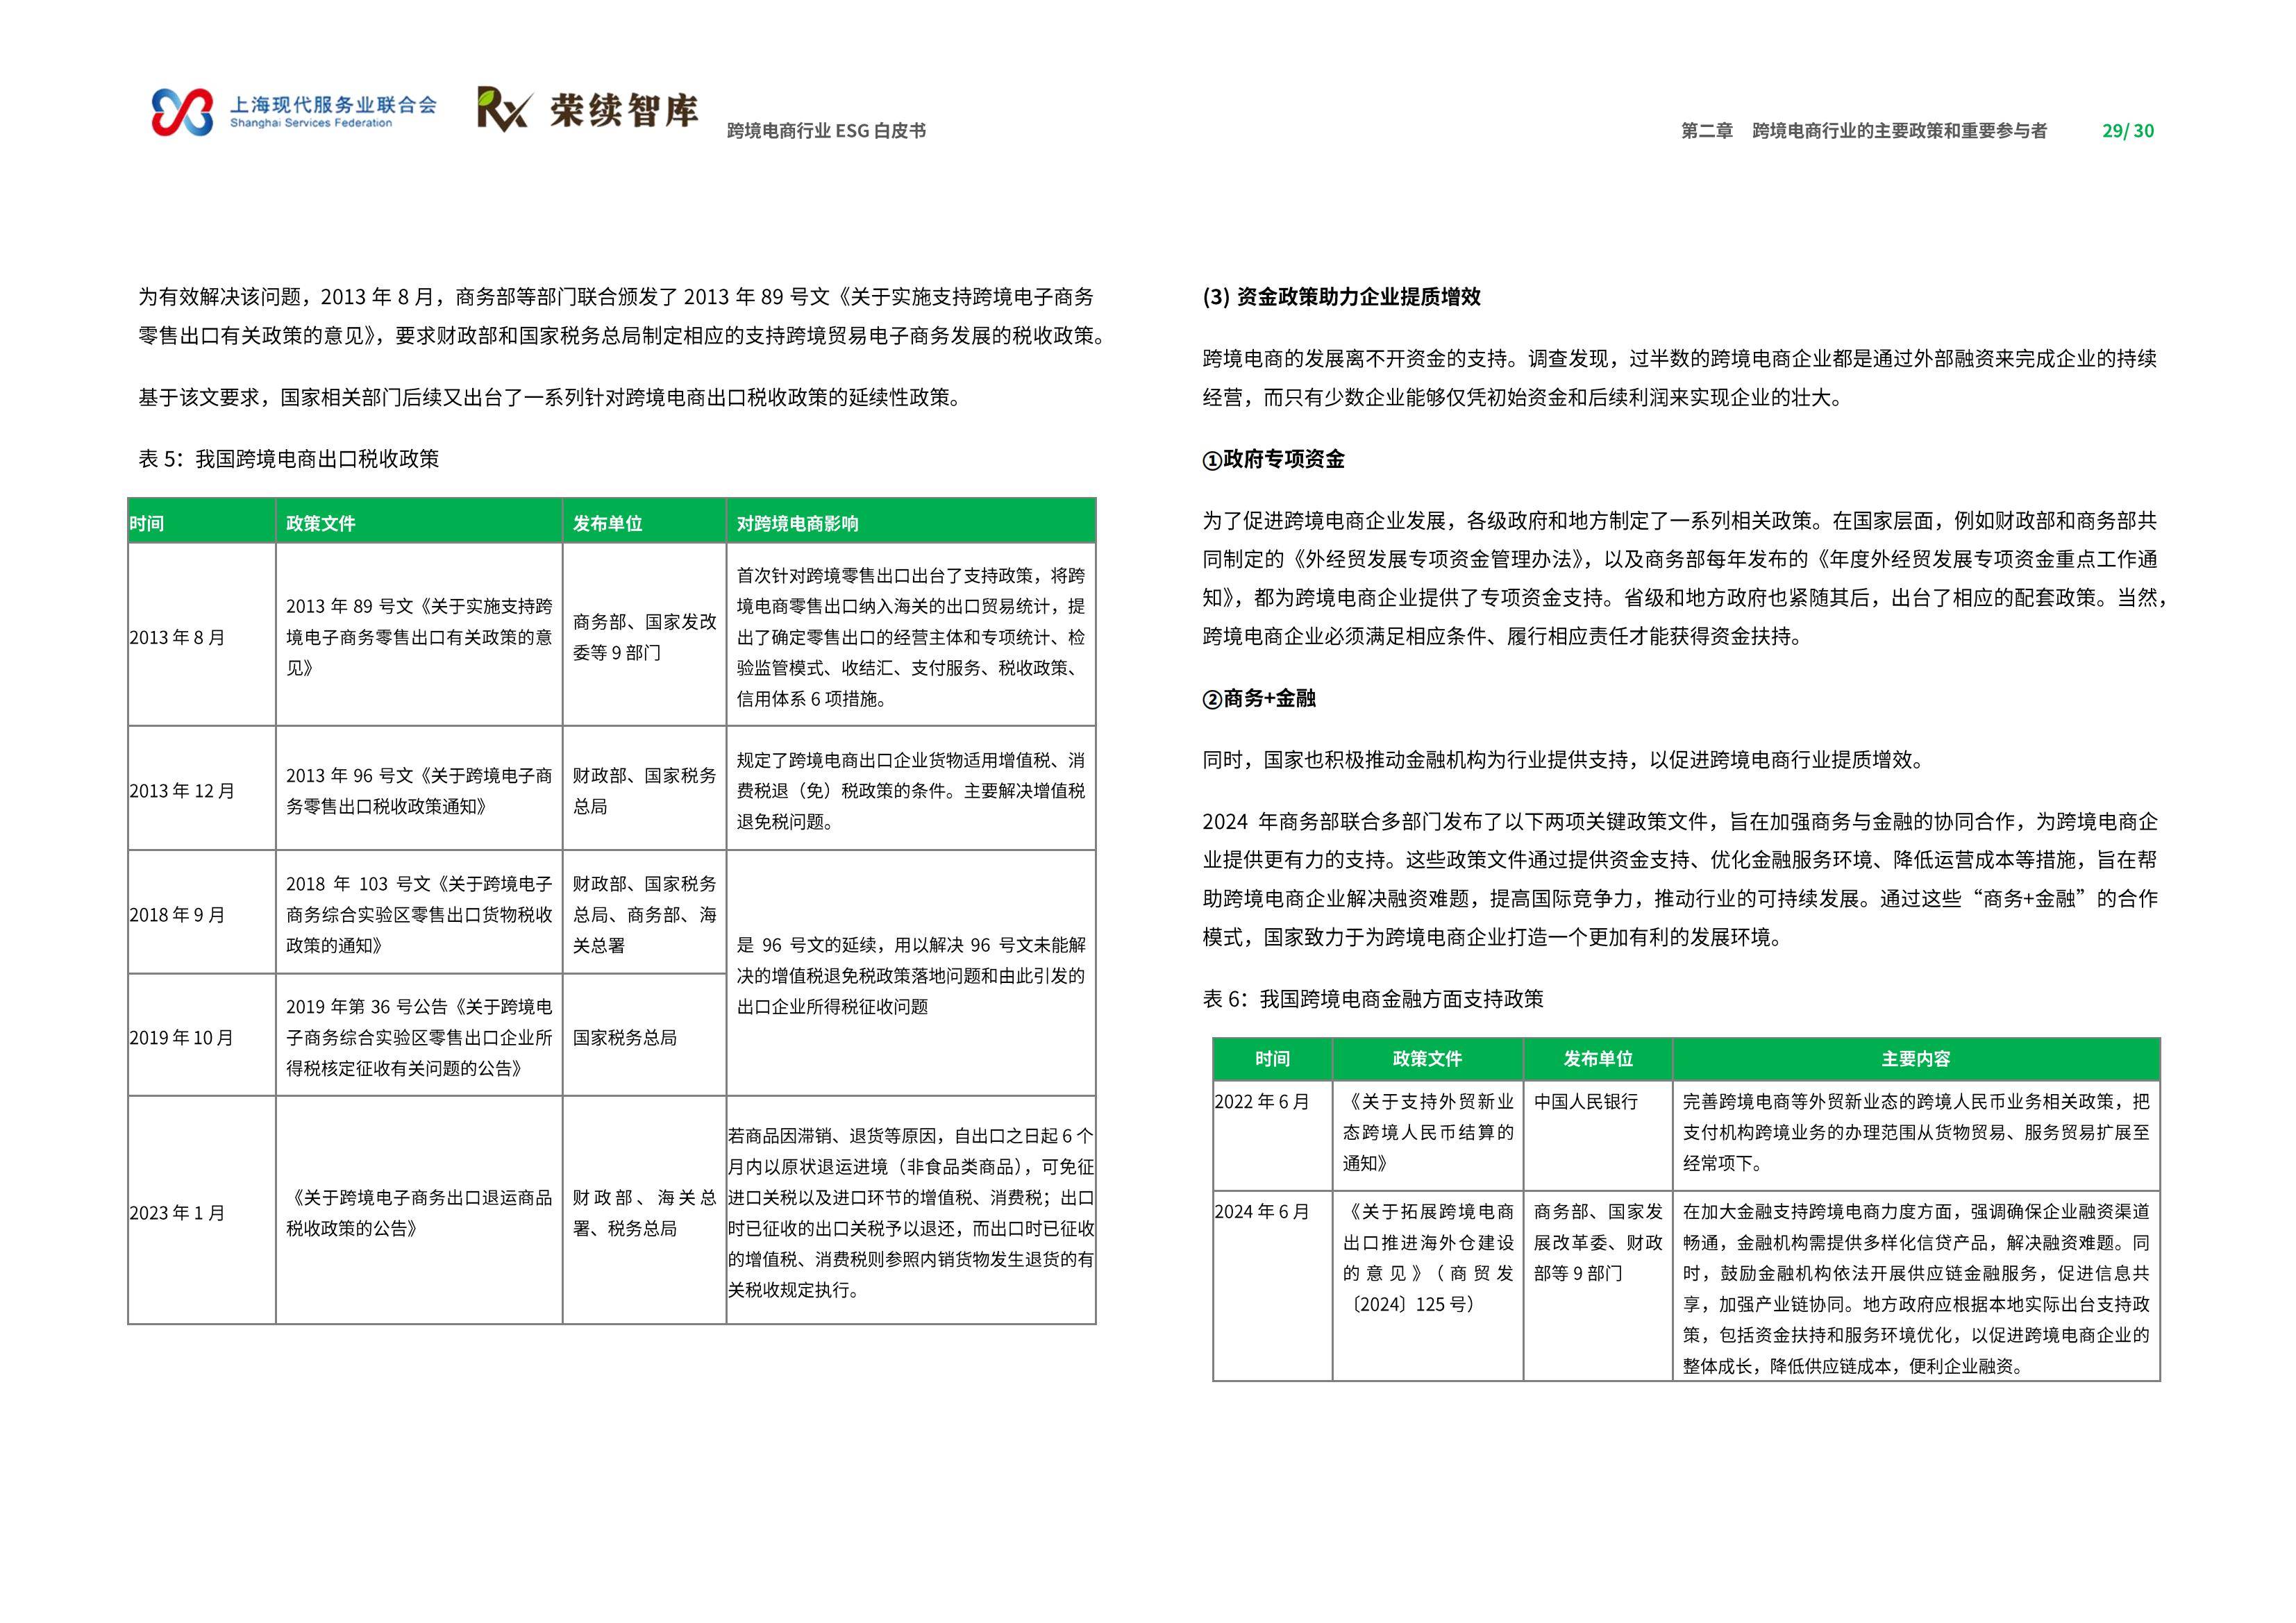Click the subheading ②商务+金融
Image resolution: width=2296 pixels, height=1623 pixels.
pos(1259,698)
